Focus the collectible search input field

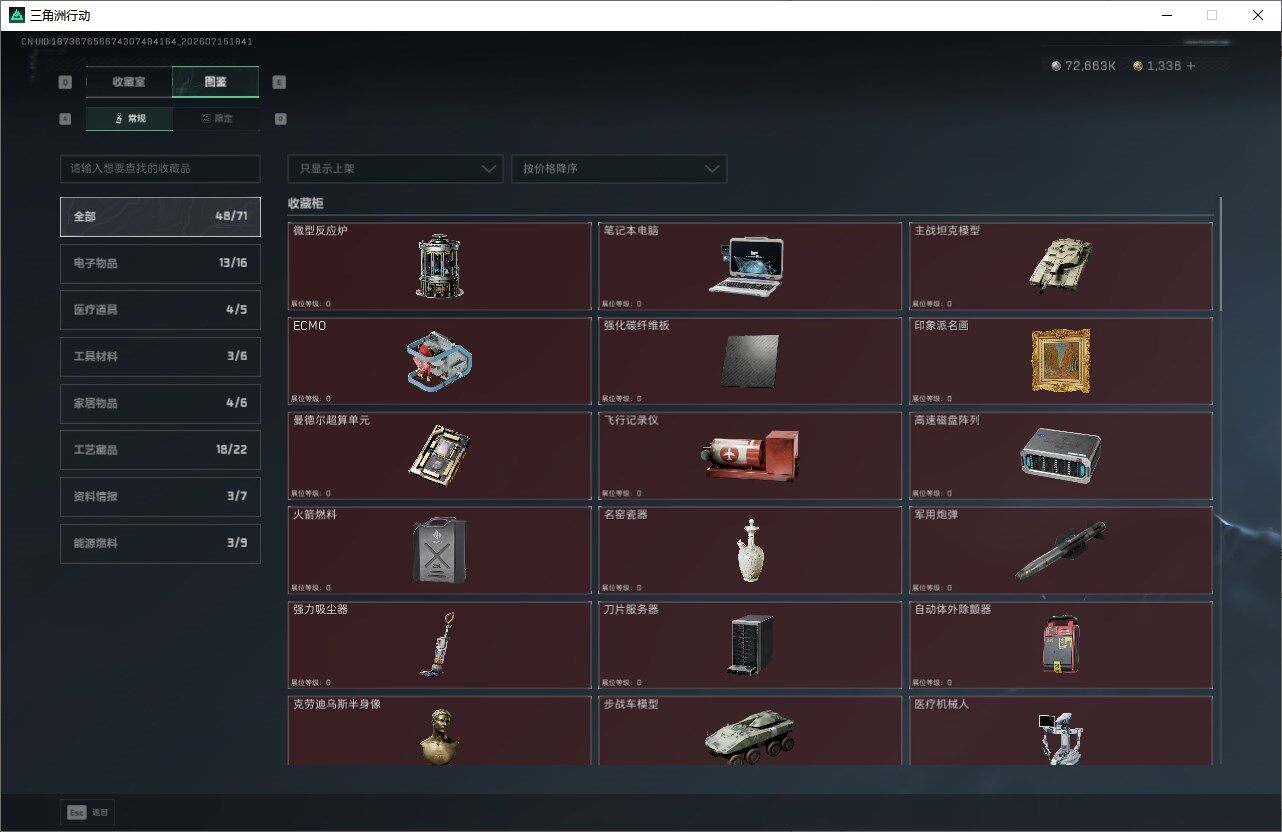click(160, 169)
